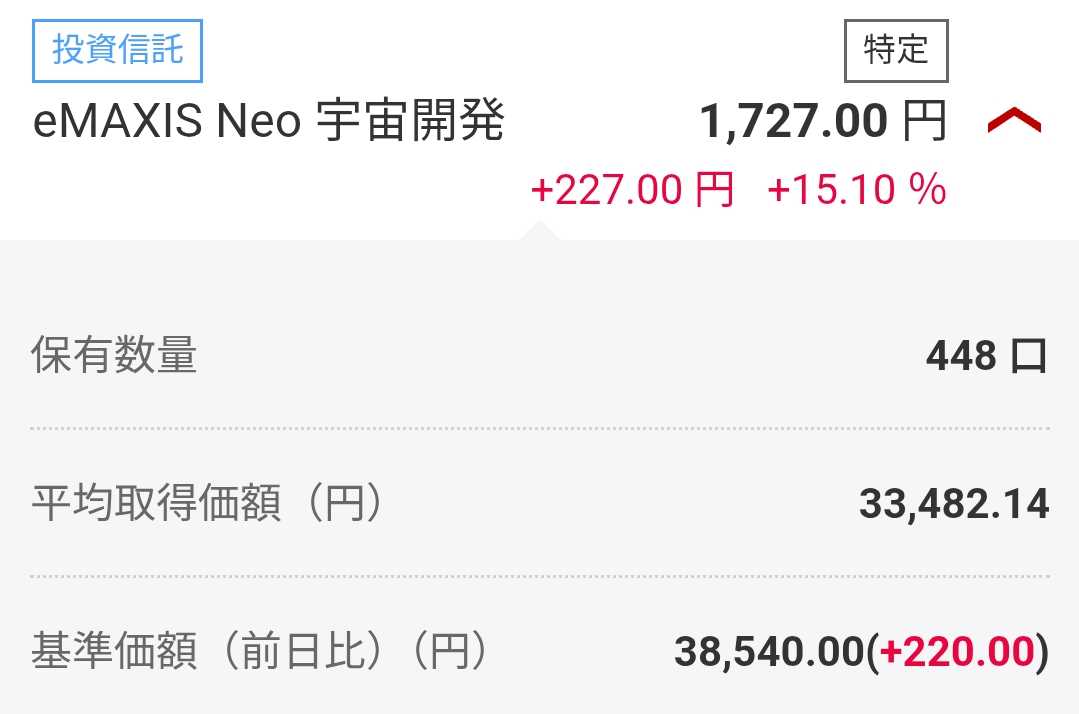
Task: Click the dotted divider below 保有数量
Action: [x=540, y=428]
